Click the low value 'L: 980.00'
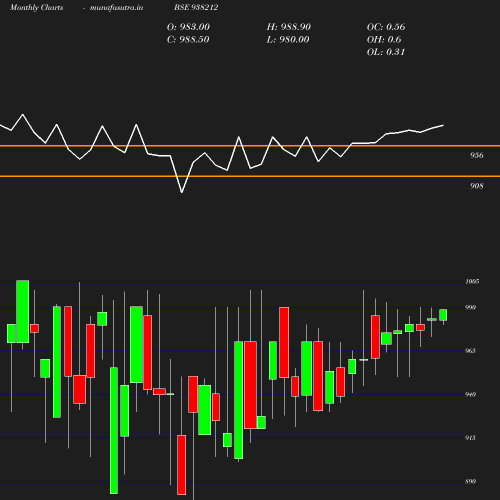This screenshot has width=500, height=500. click(x=288, y=40)
